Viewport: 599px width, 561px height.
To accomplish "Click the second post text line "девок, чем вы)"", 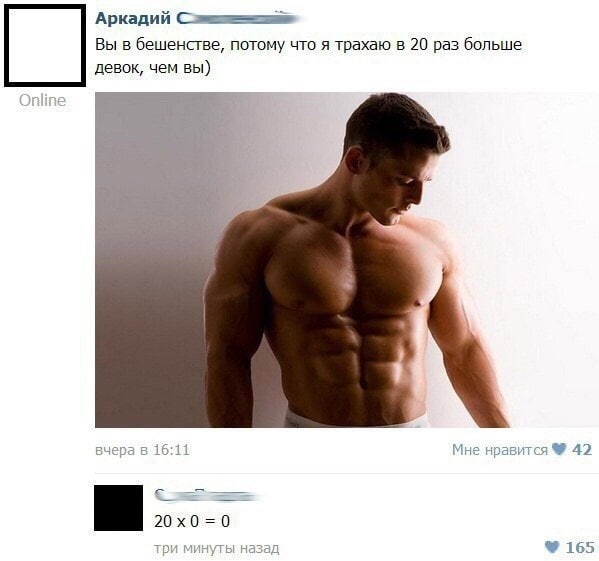I will (153, 68).
